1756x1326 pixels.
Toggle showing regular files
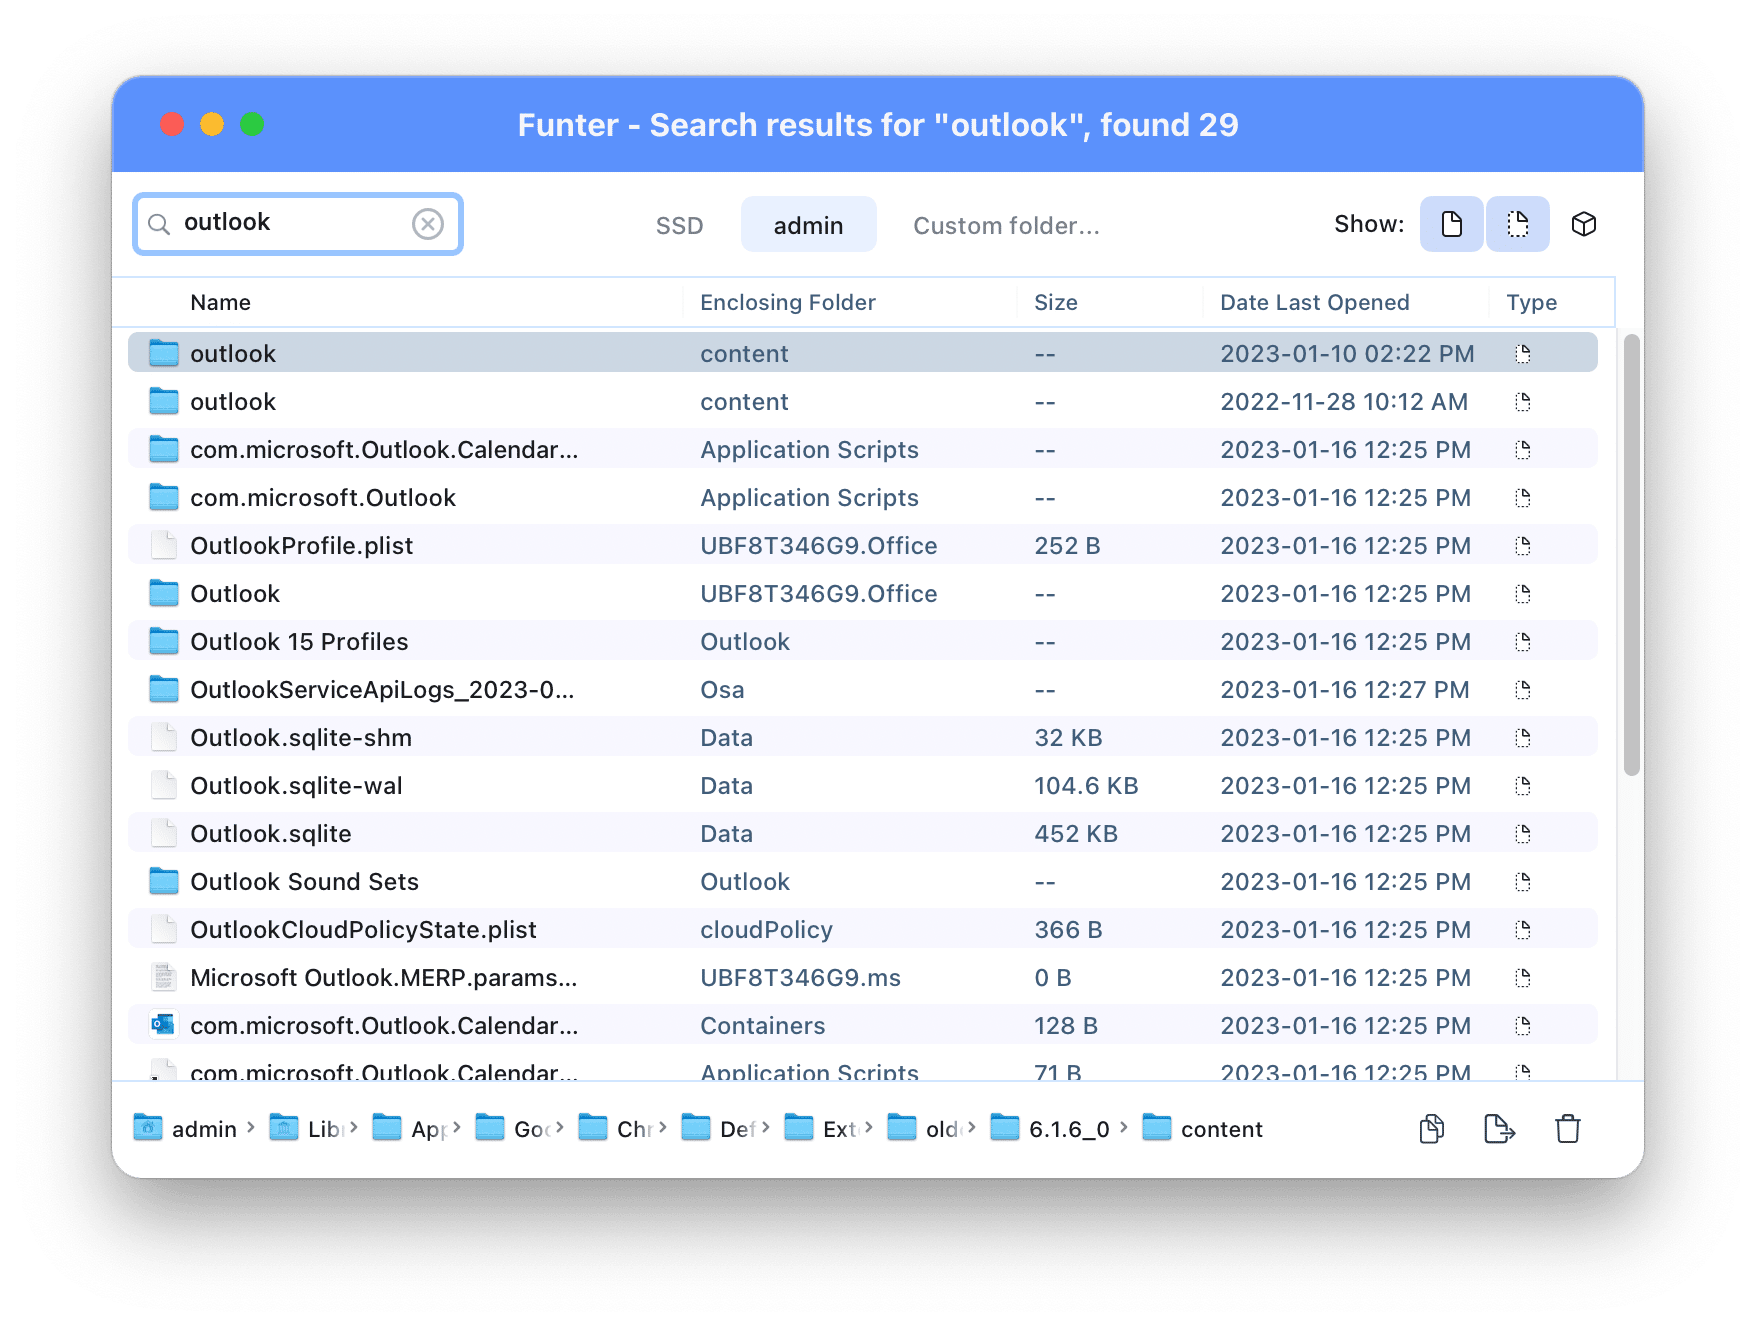[x=1451, y=224]
